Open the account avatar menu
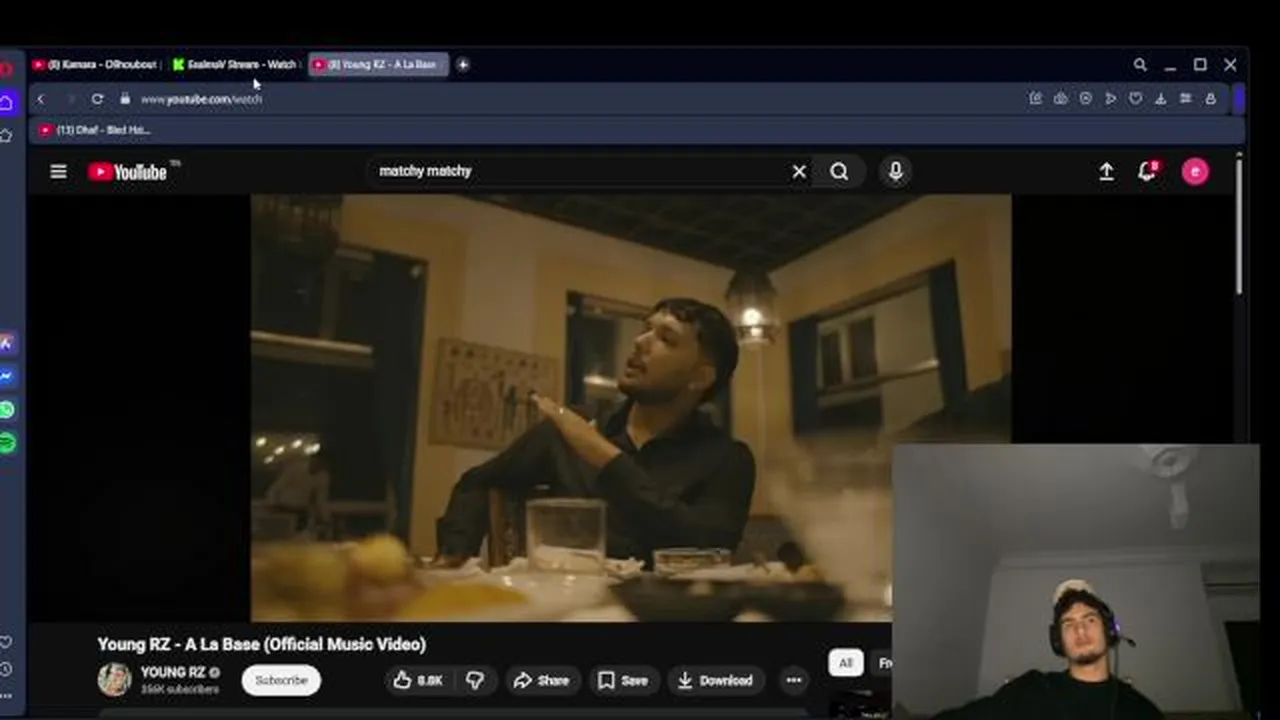1280x720 pixels. tap(1195, 172)
